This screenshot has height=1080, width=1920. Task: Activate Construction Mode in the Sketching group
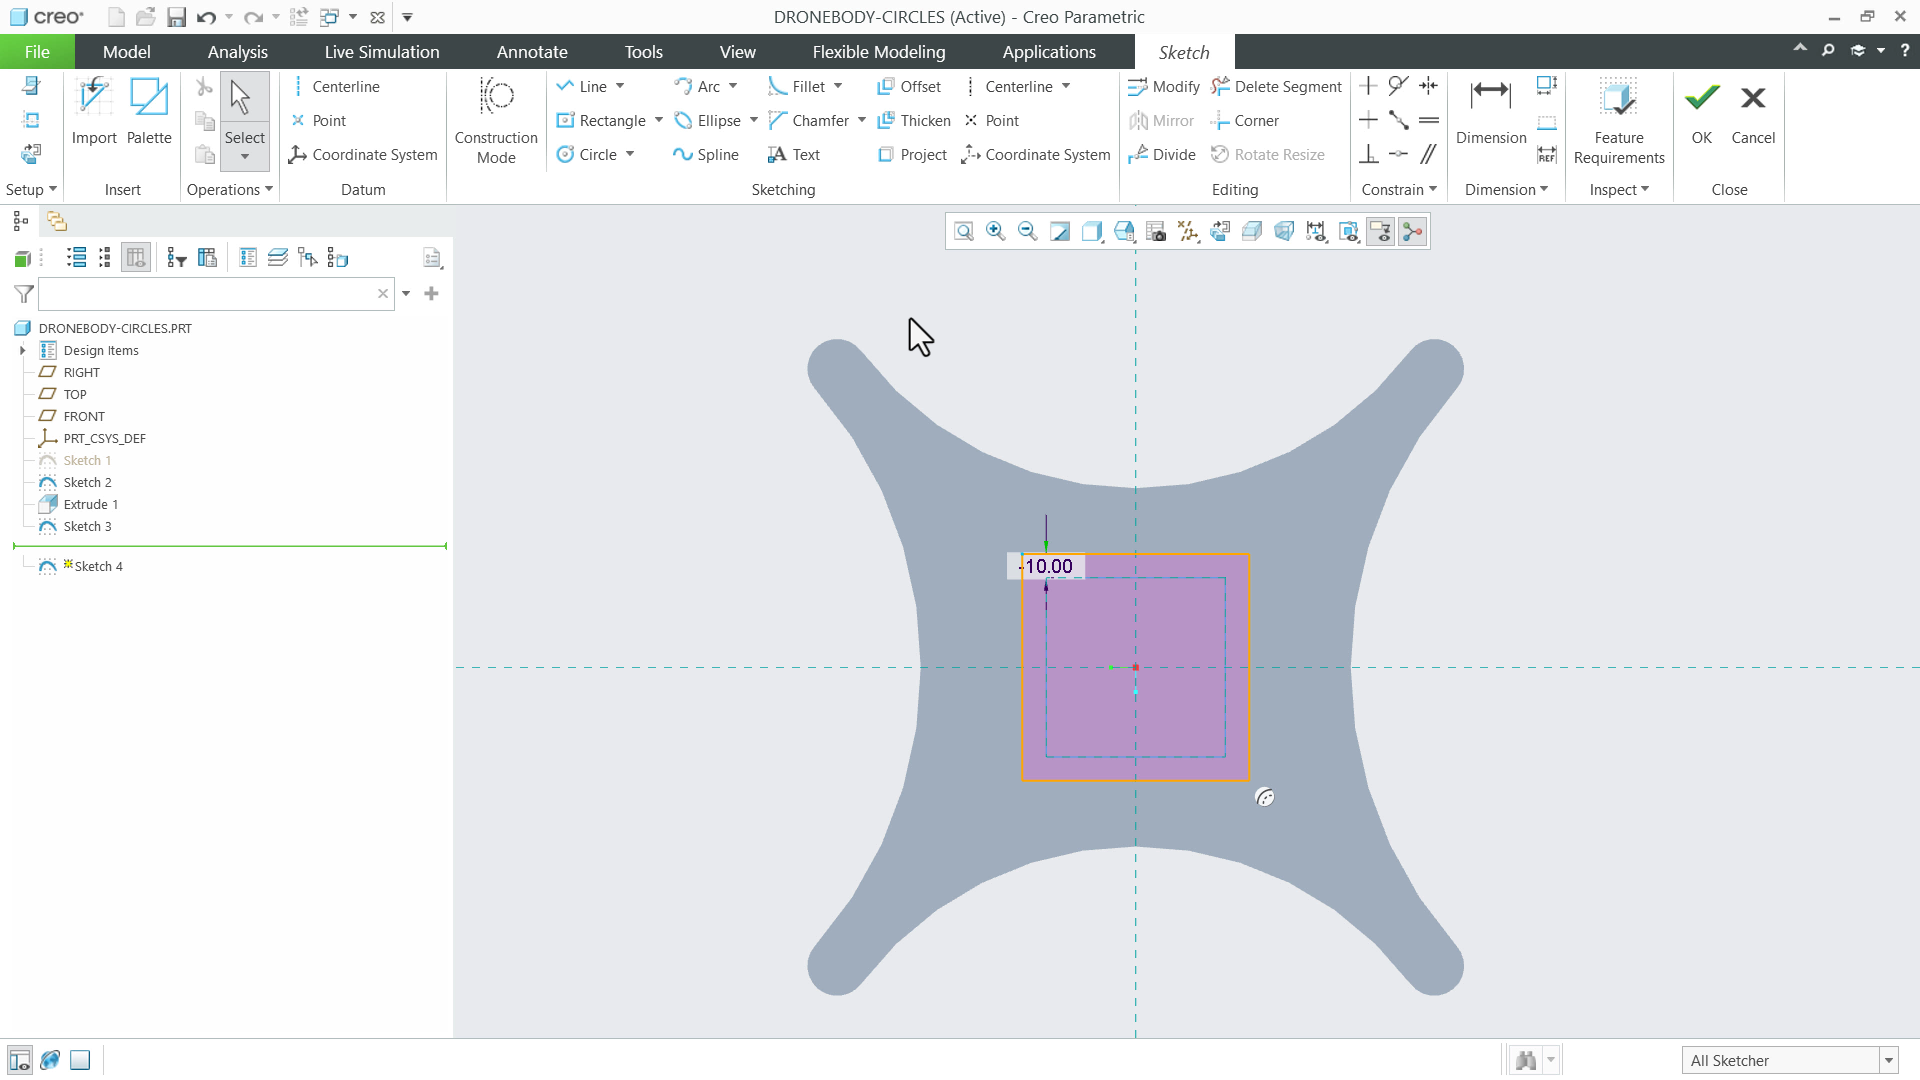[x=496, y=120]
